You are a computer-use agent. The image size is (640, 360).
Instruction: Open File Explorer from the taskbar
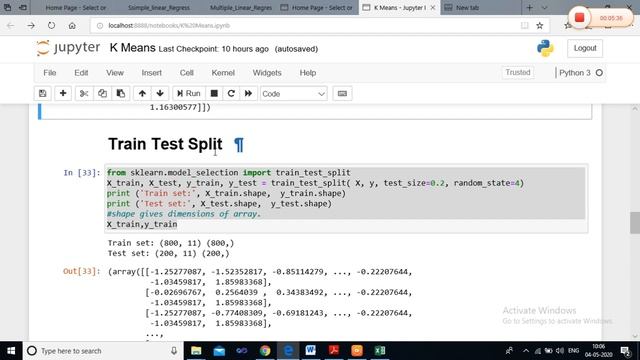tap(196, 351)
